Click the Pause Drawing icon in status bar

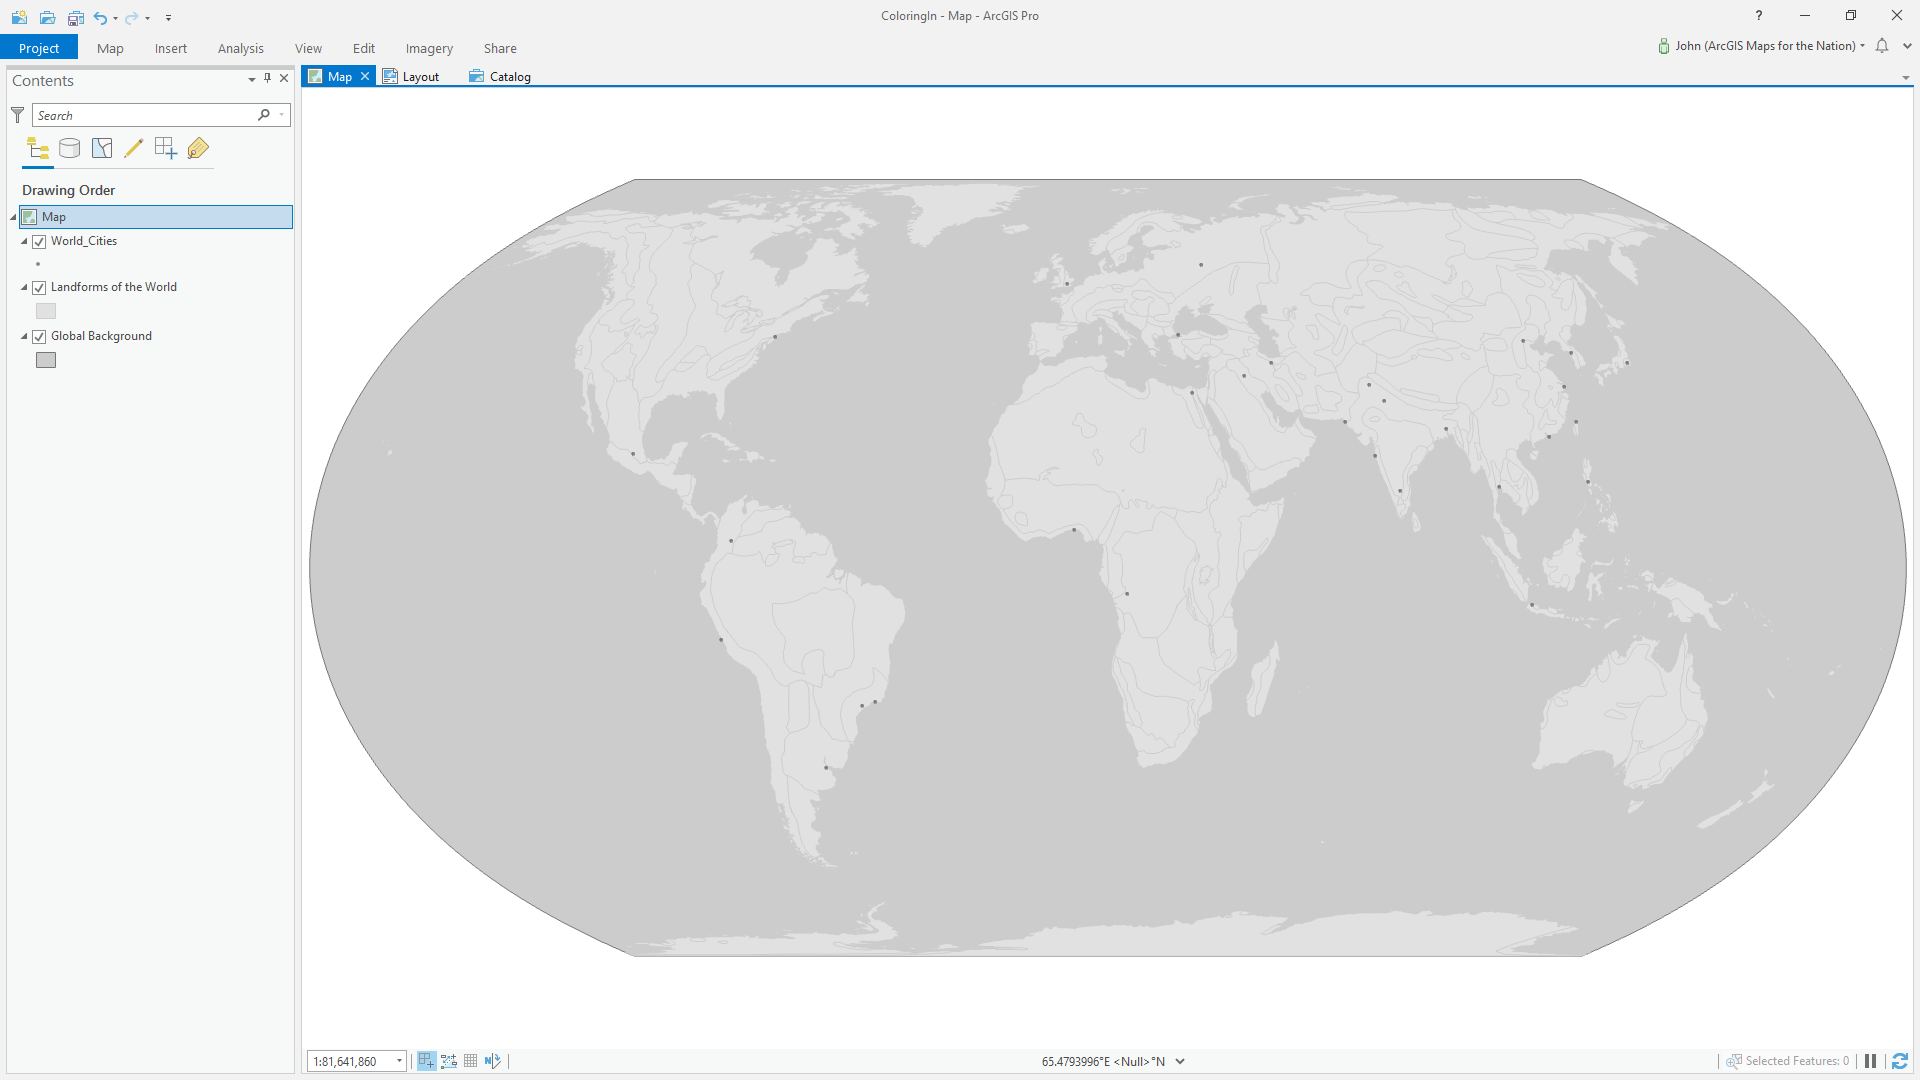tap(1870, 1061)
